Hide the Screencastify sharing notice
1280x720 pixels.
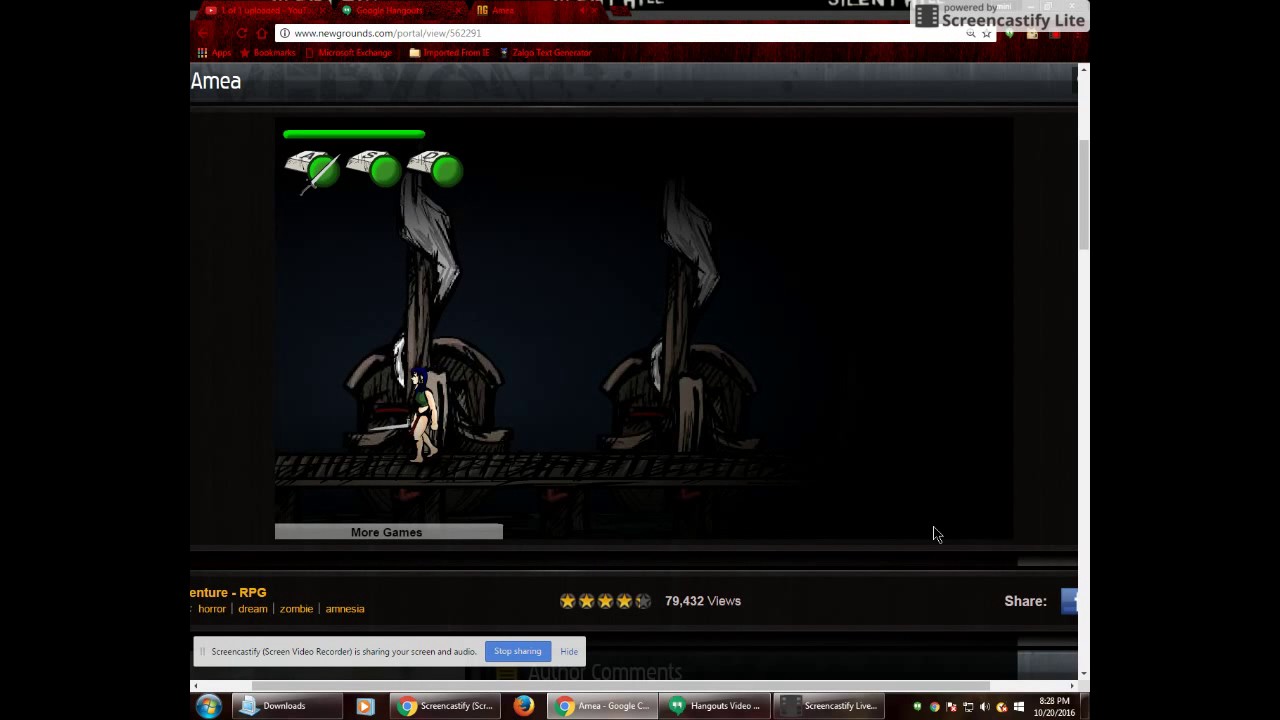(569, 651)
